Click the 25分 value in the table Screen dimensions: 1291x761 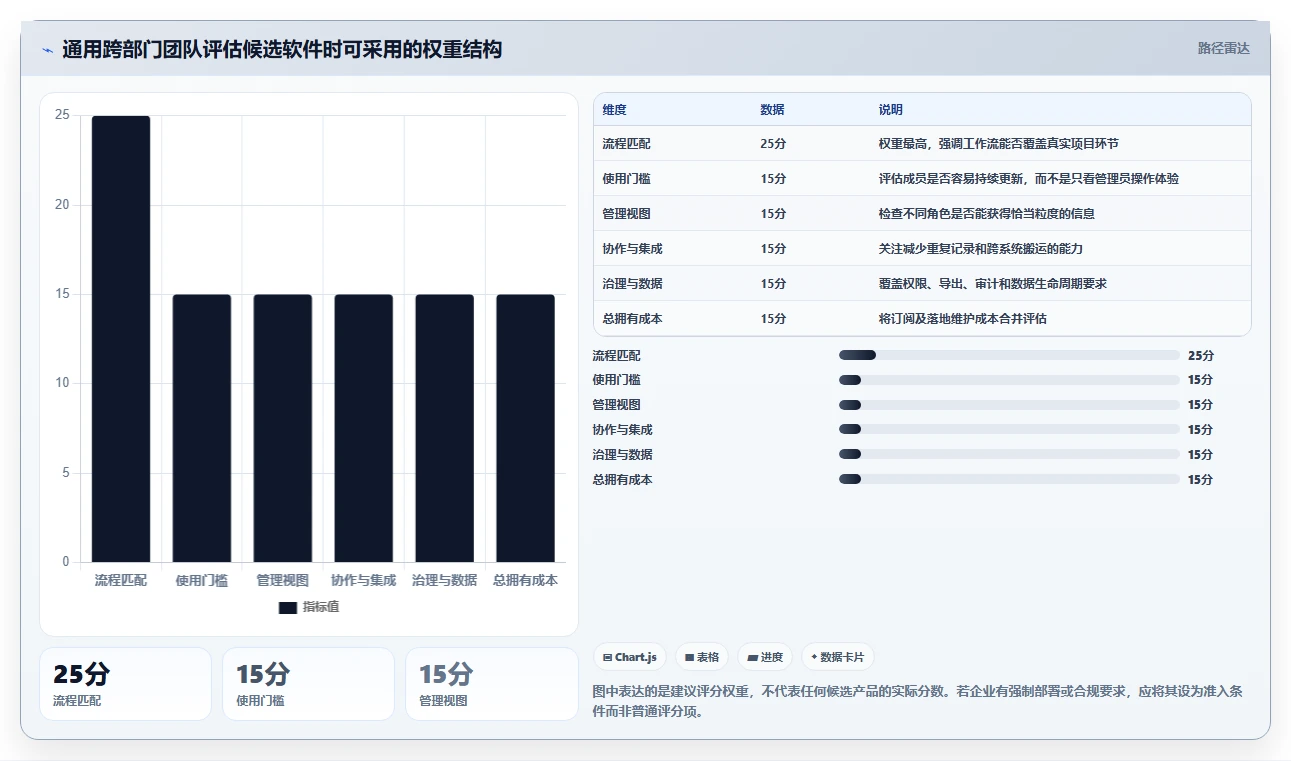[773, 144]
